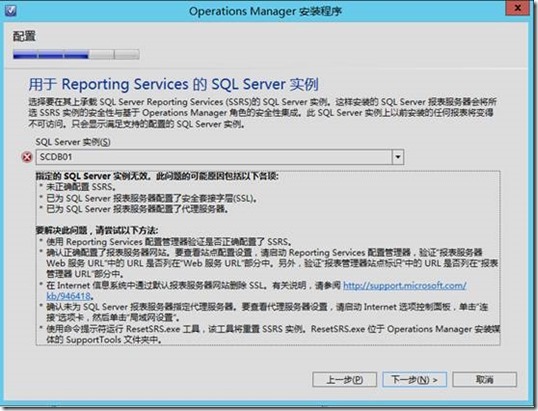Click the red error icon beside SCDB01

pos(27,157)
